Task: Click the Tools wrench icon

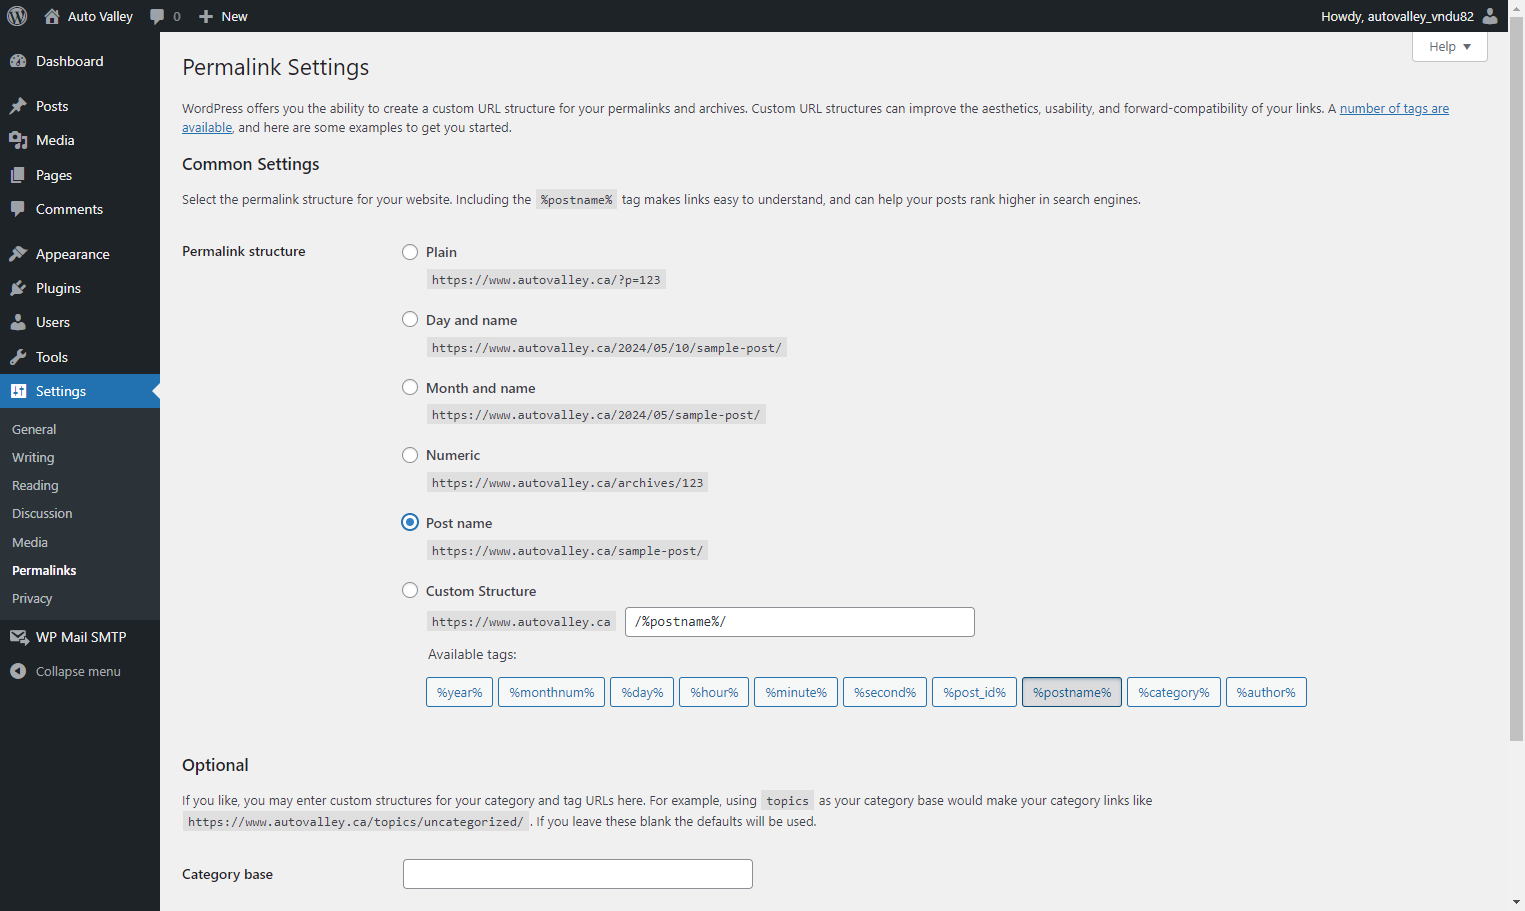Action: (x=18, y=357)
